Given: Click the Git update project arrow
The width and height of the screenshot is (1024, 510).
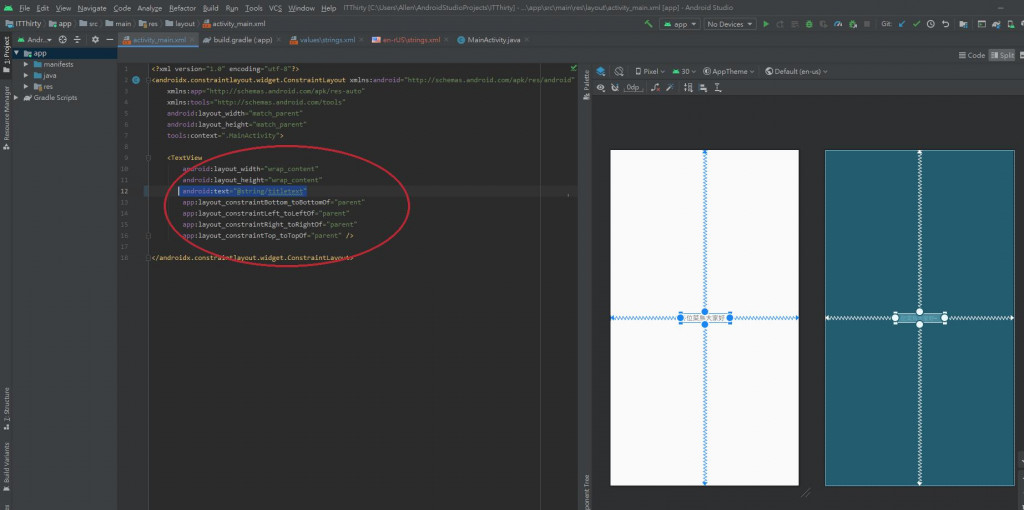Looking at the screenshot, I should point(900,23).
